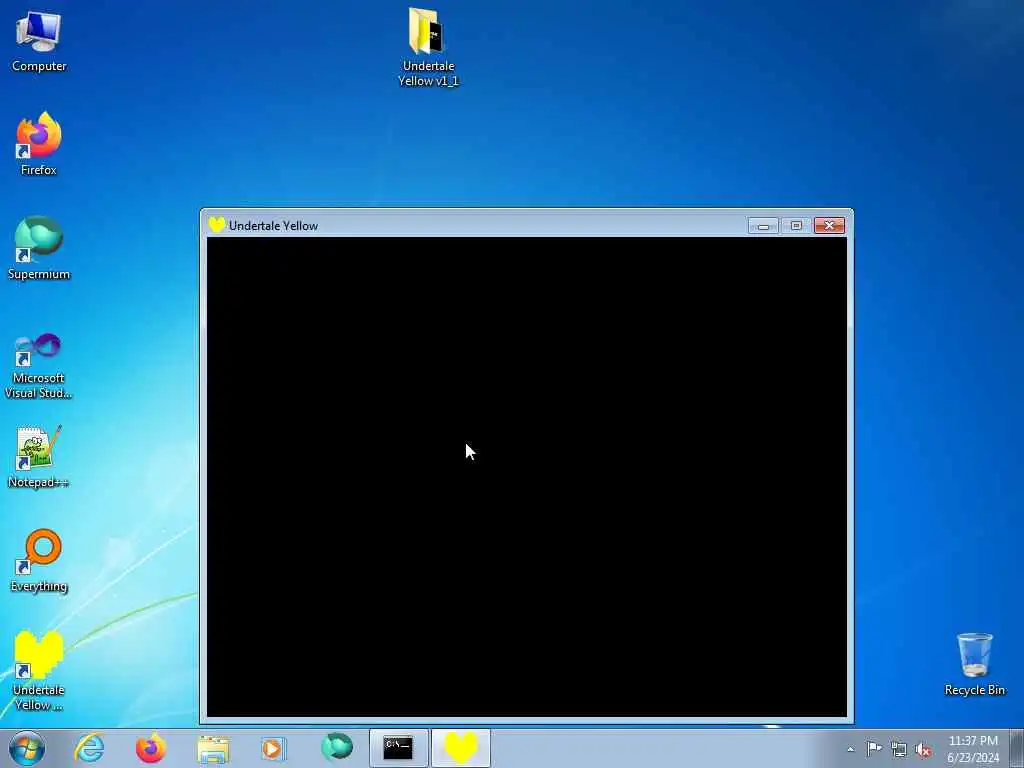
Task: Maximize the Undertale Yellow window
Action: click(x=796, y=225)
